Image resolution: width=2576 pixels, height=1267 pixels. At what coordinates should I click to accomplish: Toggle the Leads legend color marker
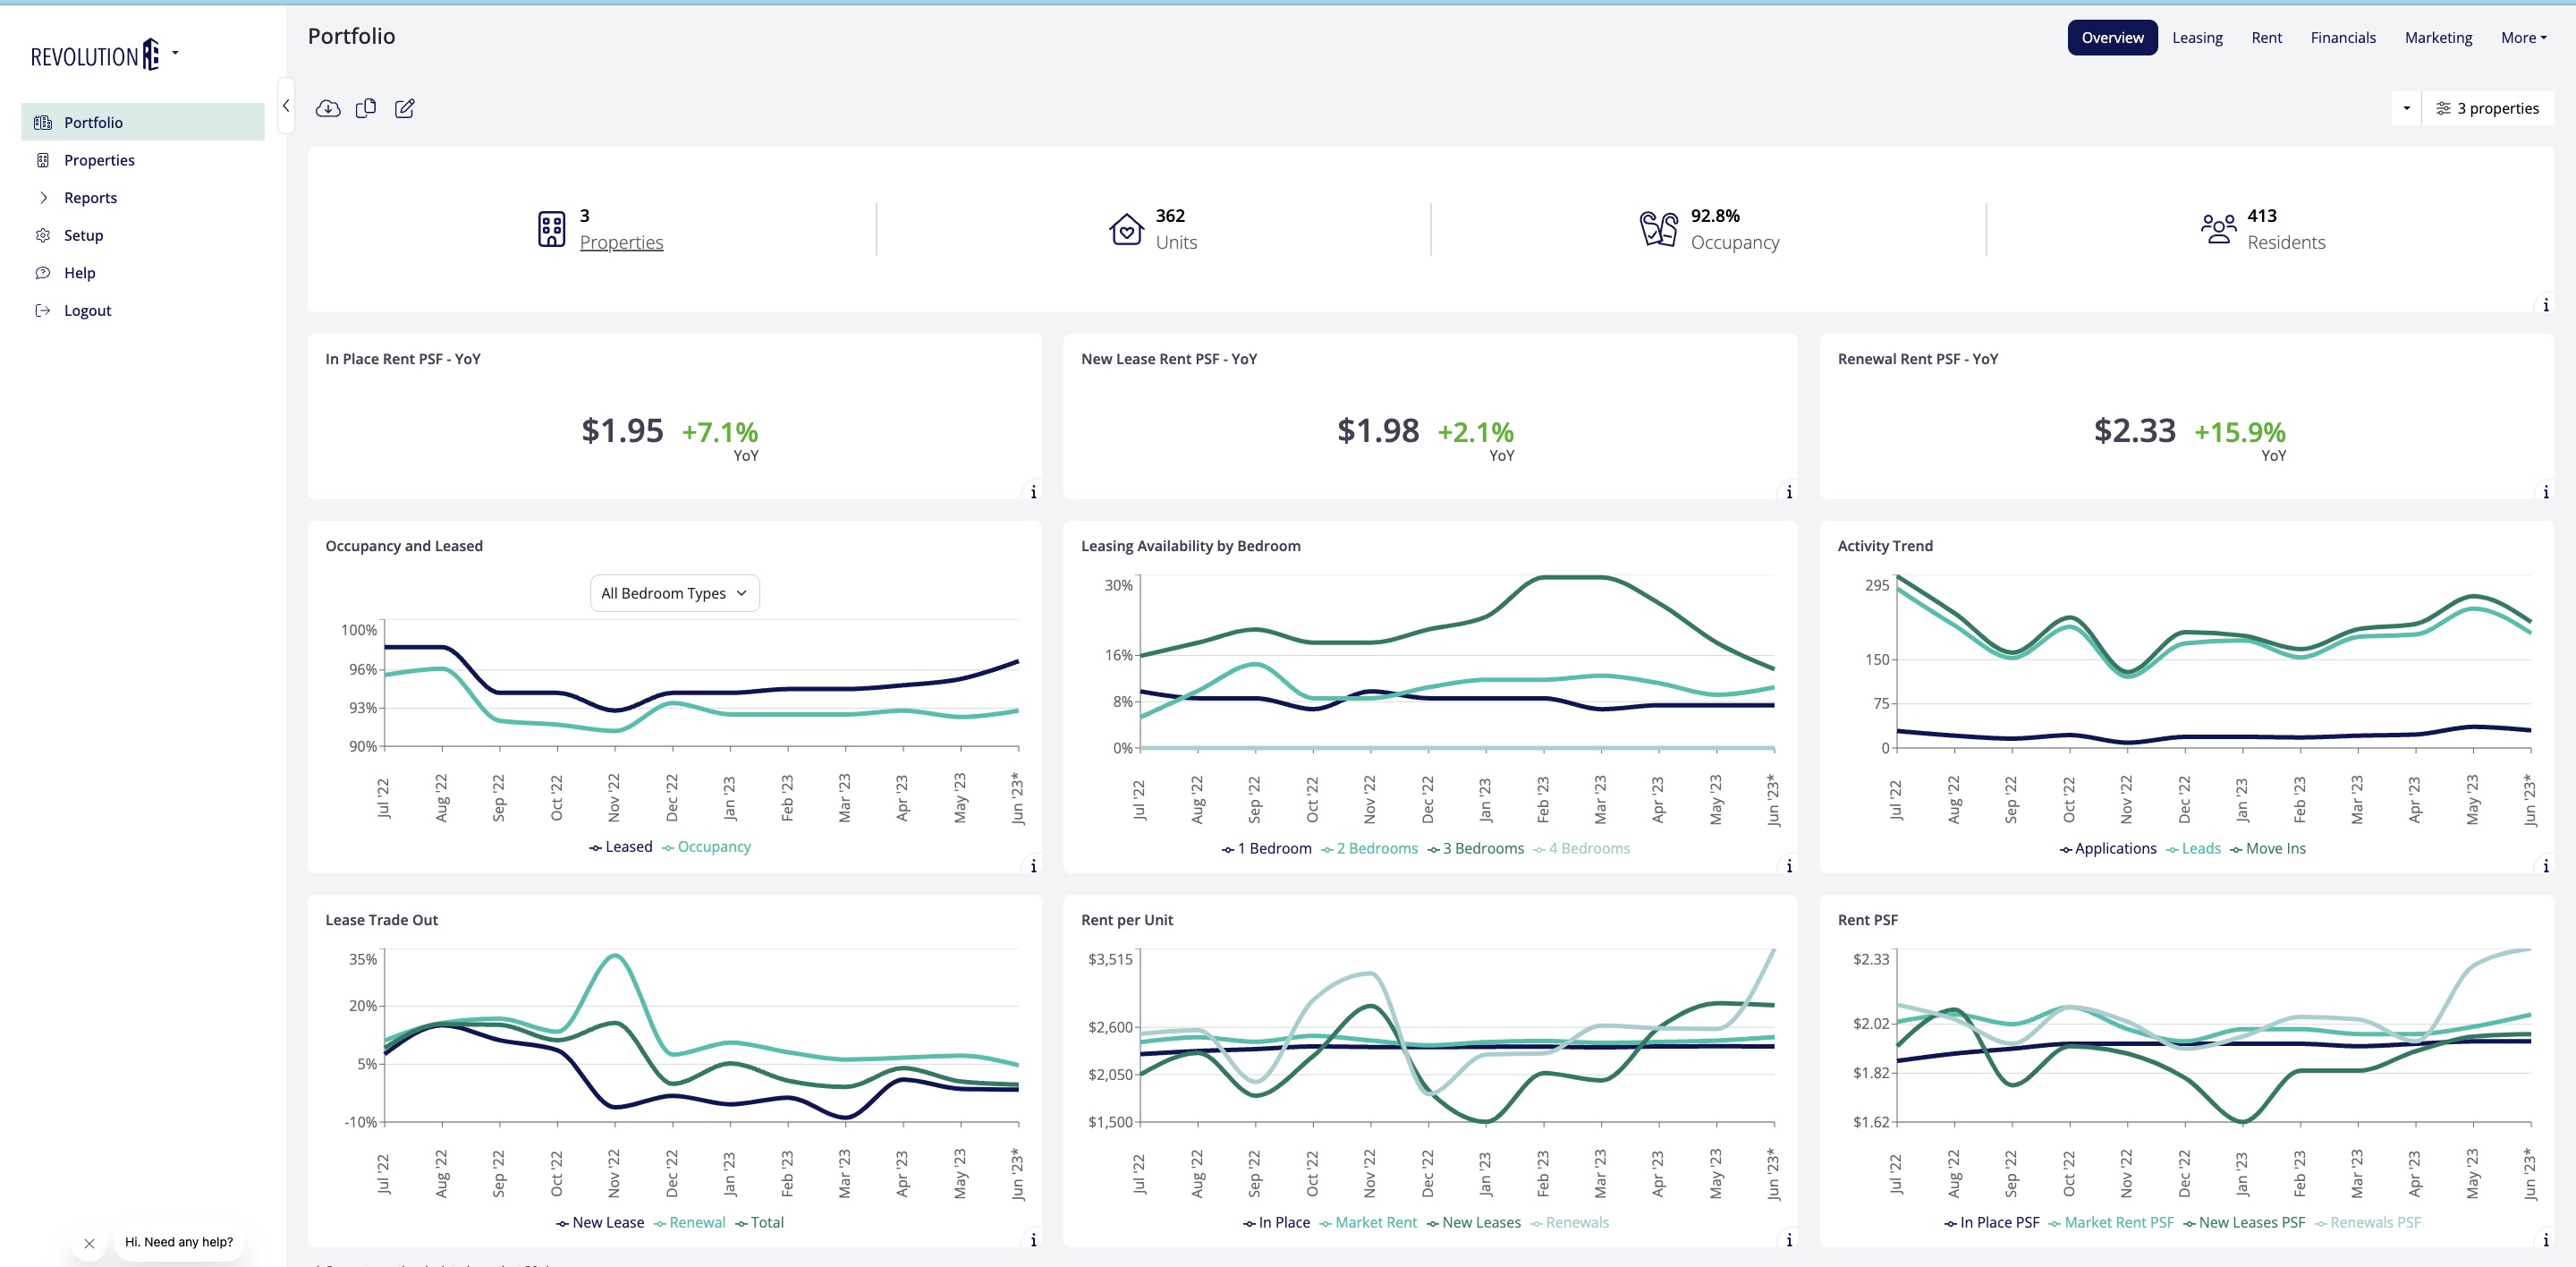coord(2172,850)
